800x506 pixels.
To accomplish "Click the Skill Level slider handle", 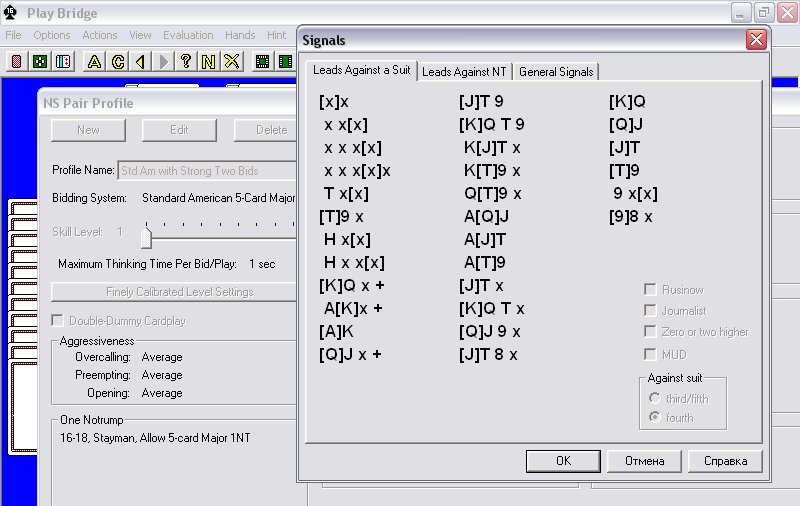I will click(146, 236).
